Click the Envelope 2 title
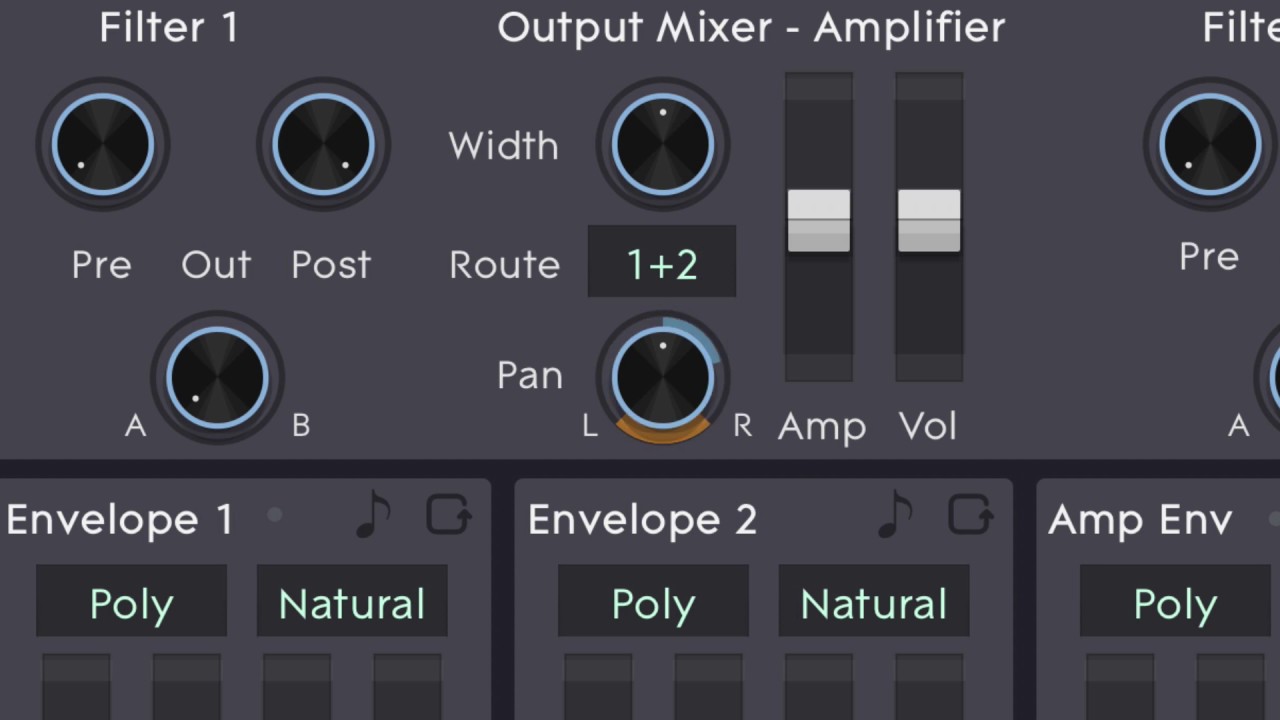The height and width of the screenshot is (720, 1280). (642, 520)
